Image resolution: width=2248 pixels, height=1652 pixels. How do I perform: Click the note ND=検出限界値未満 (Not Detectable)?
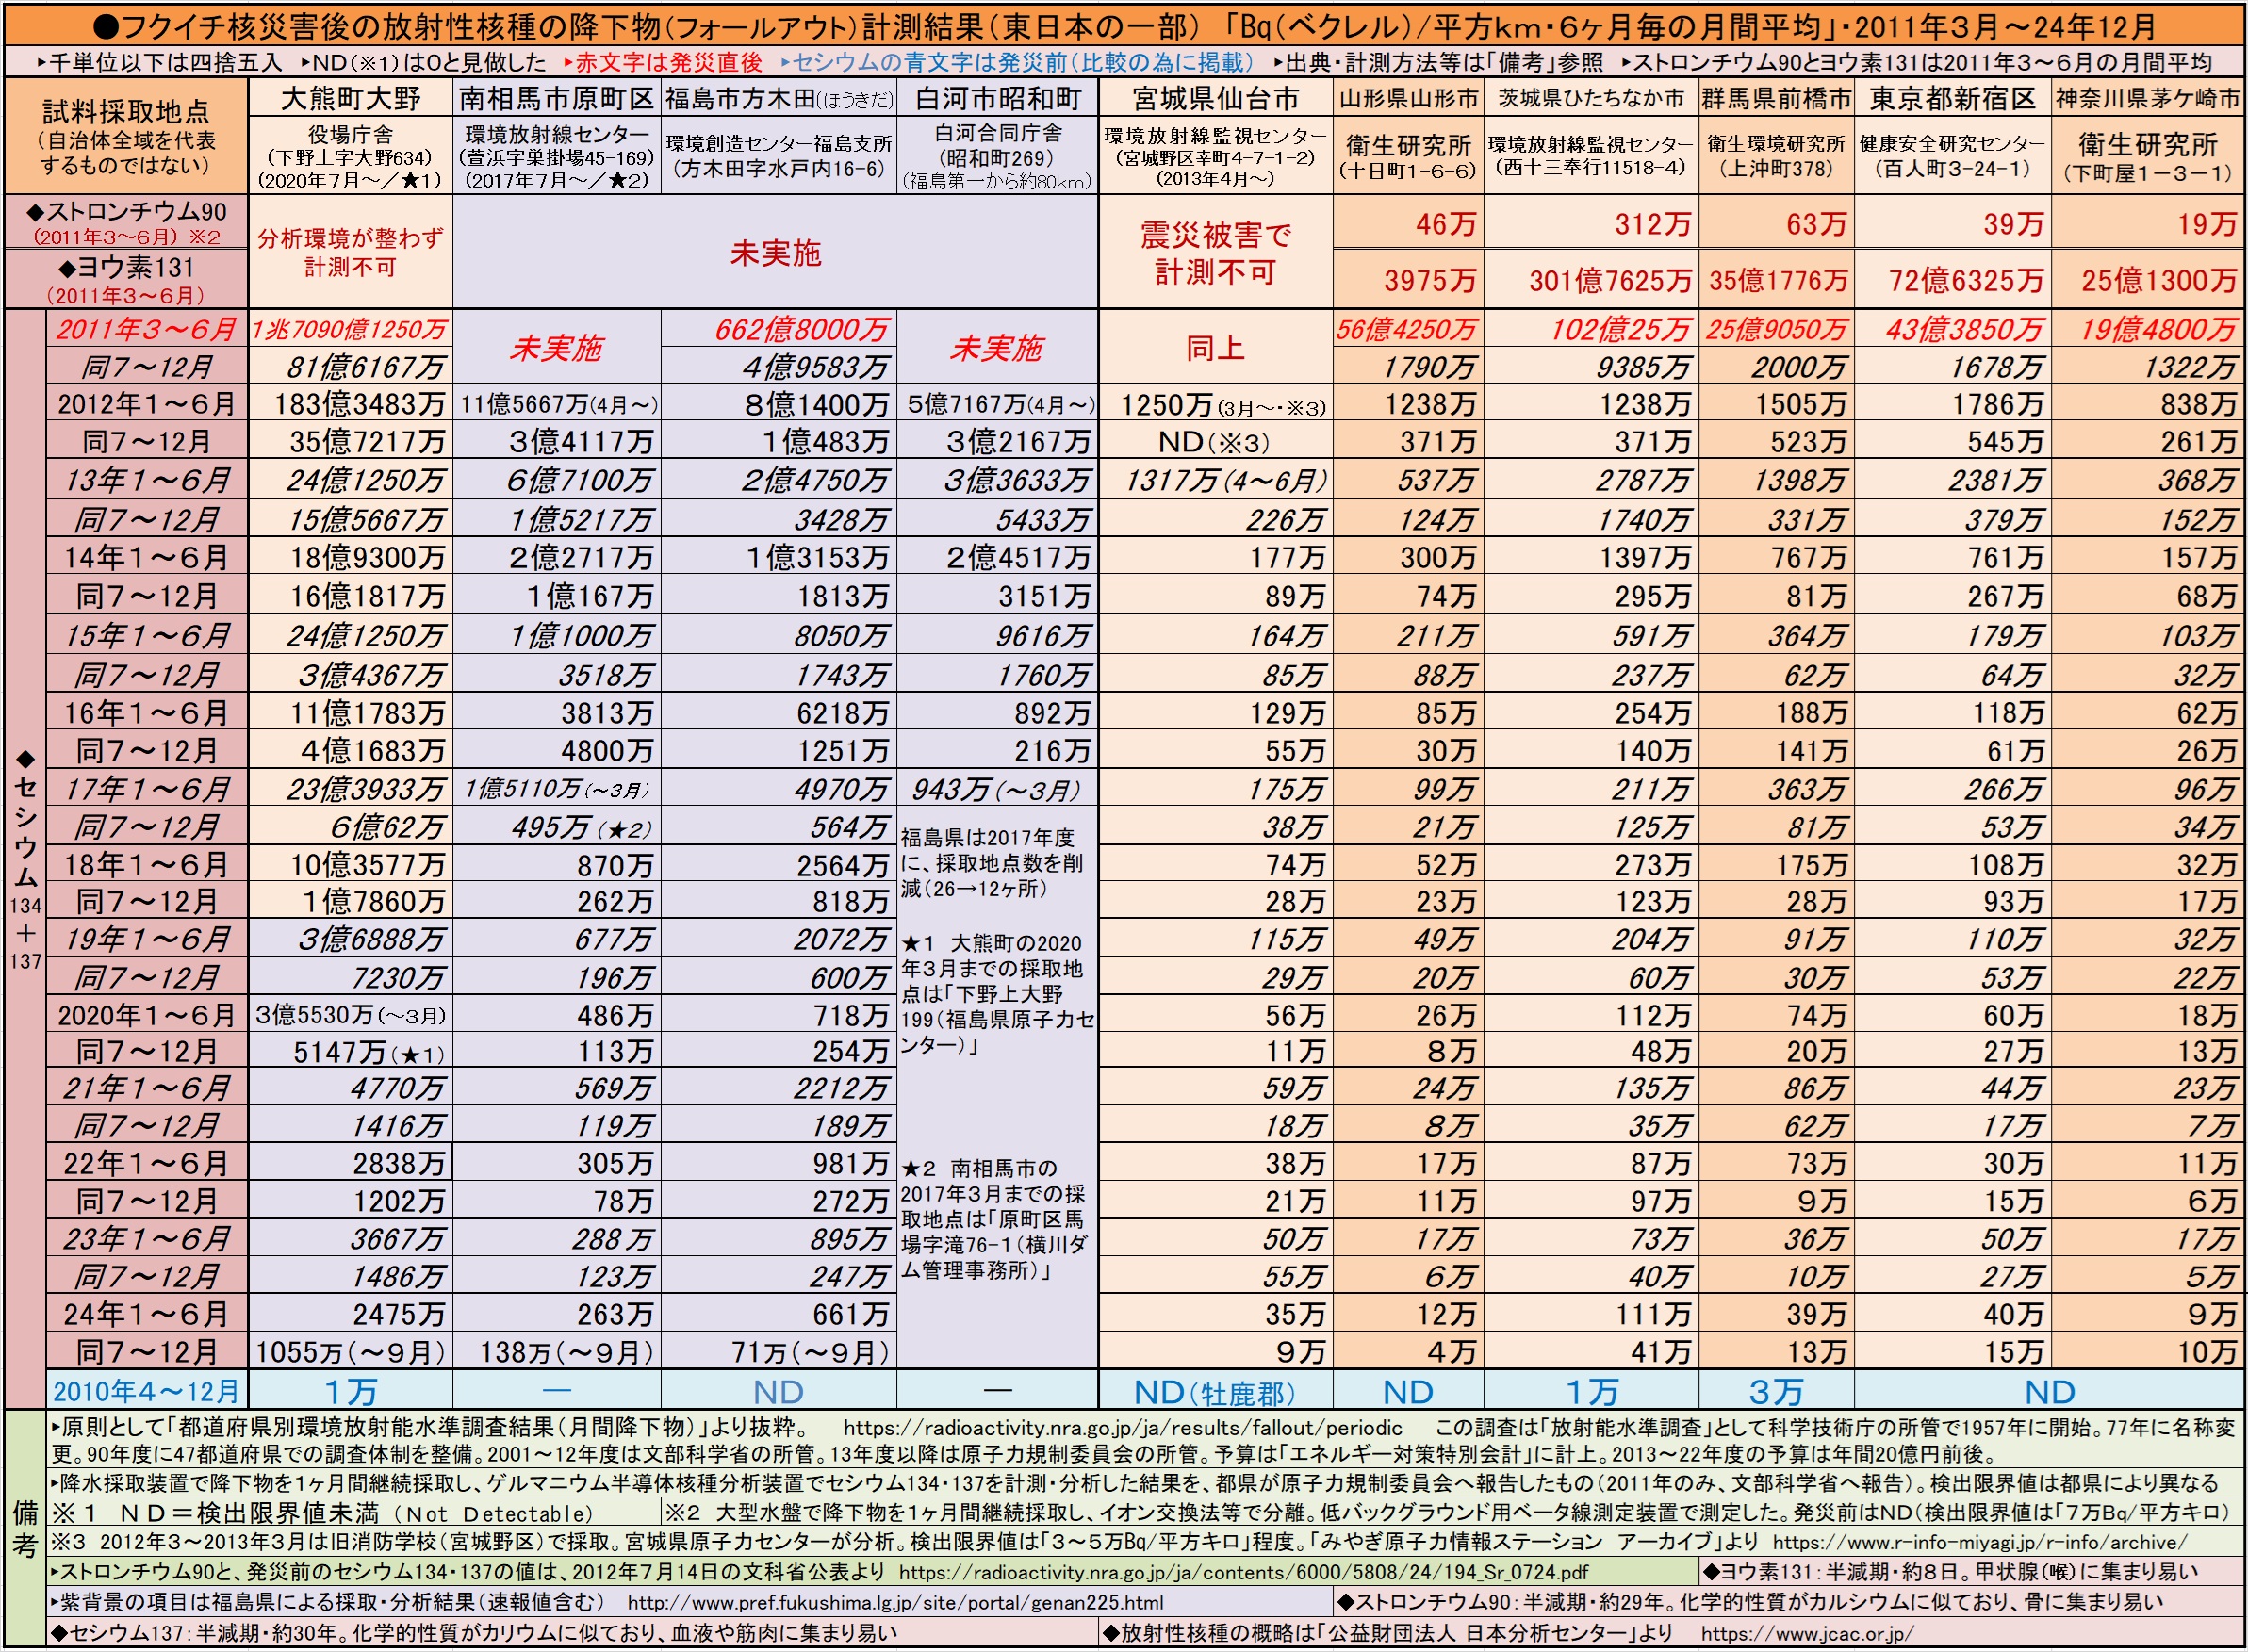click(323, 1513)
